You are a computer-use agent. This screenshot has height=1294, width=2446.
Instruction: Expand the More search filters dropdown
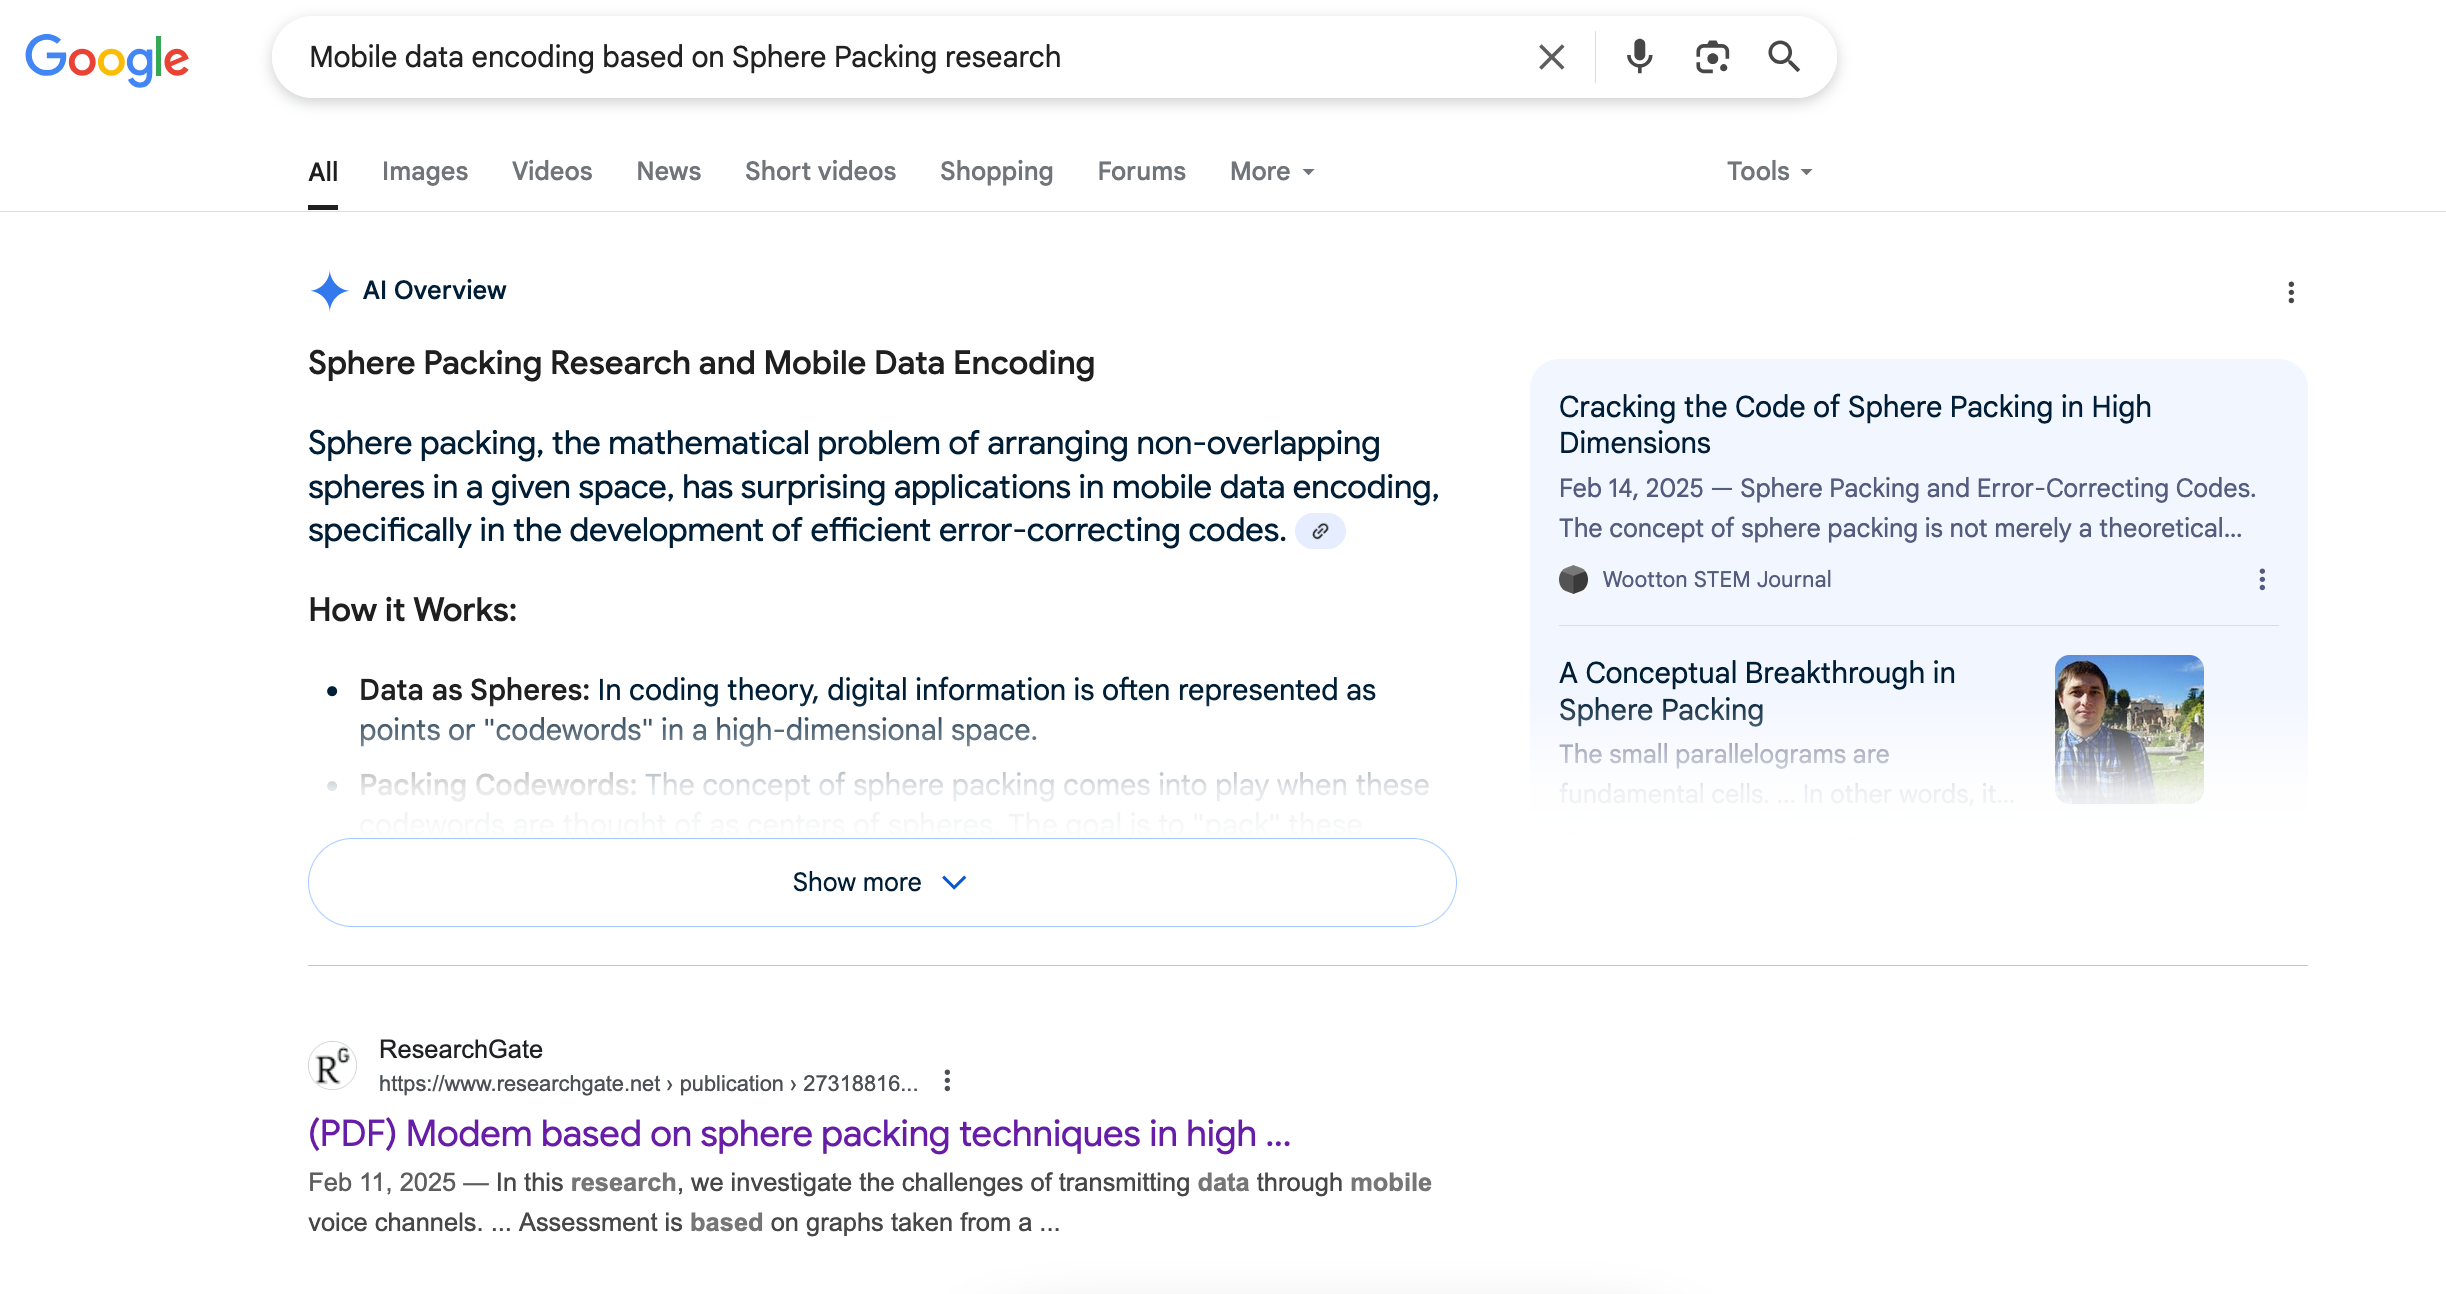tap(1271, 172)
